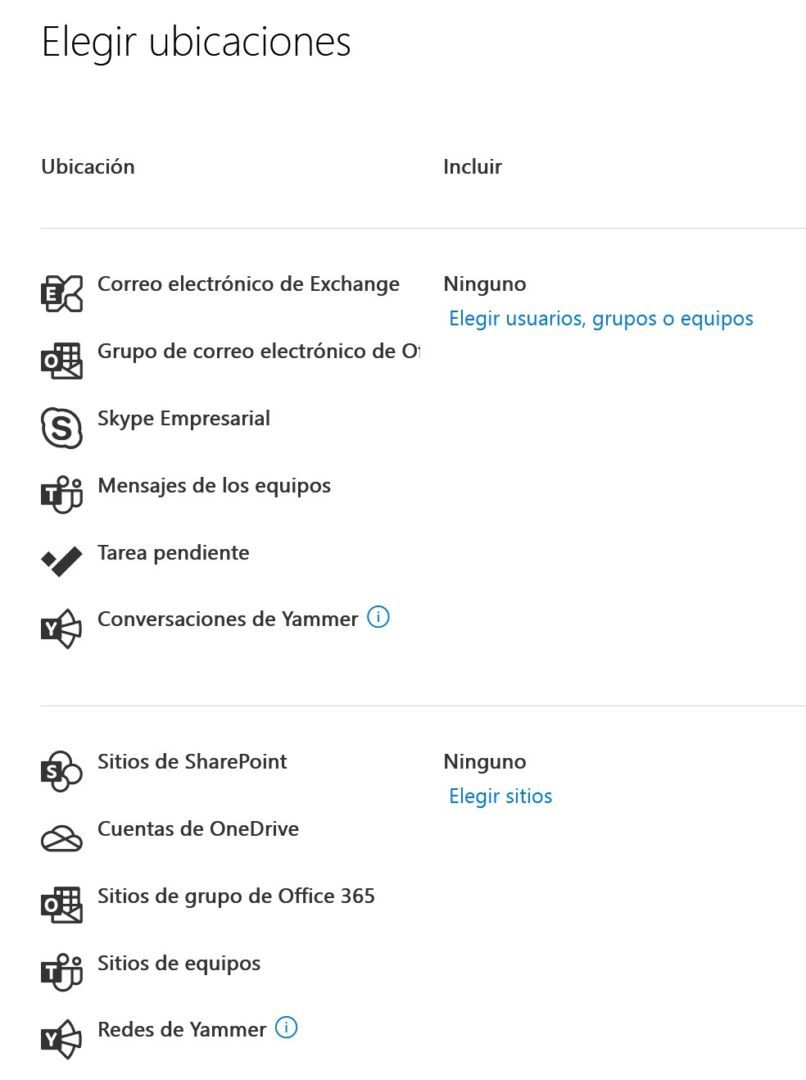Click Ninguno next to Sitios de SharePoint
The height and width of the screenshot is (1080, 806).
click(484, 761)
